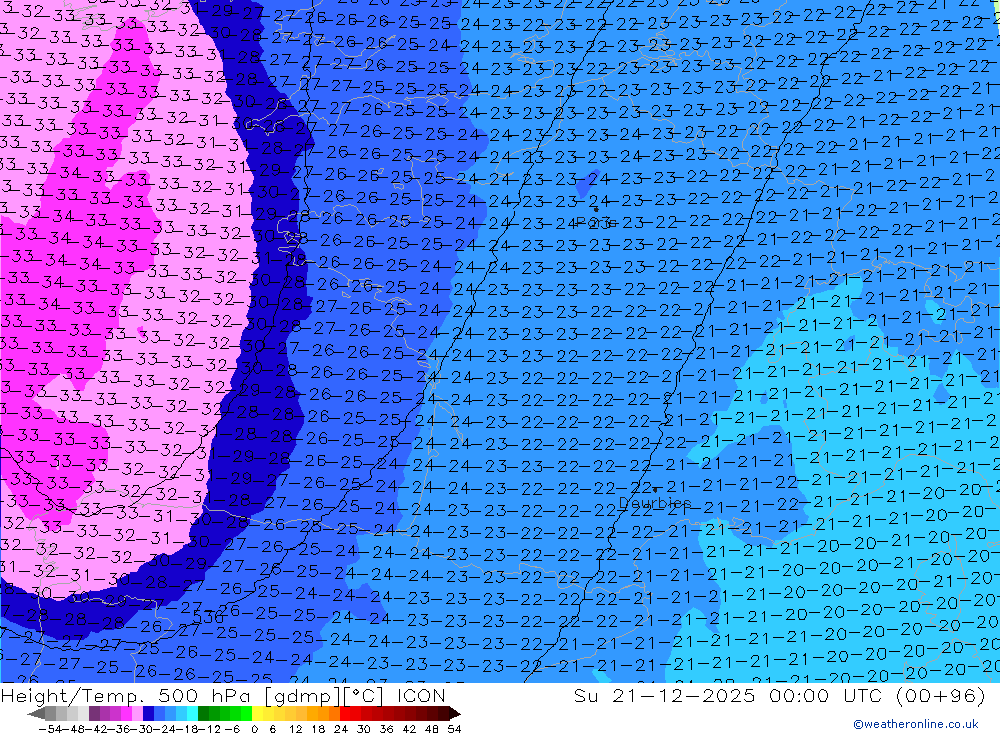Click the weatheronline.co.uk copyright link
Screen dimensions: 1000x733
coord(916,723)
